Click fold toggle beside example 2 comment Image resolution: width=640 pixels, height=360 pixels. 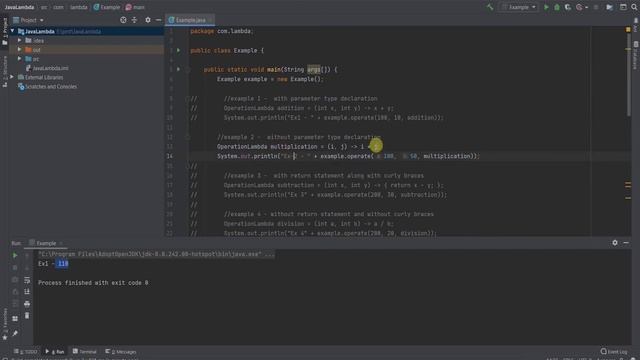click(188, 137)
